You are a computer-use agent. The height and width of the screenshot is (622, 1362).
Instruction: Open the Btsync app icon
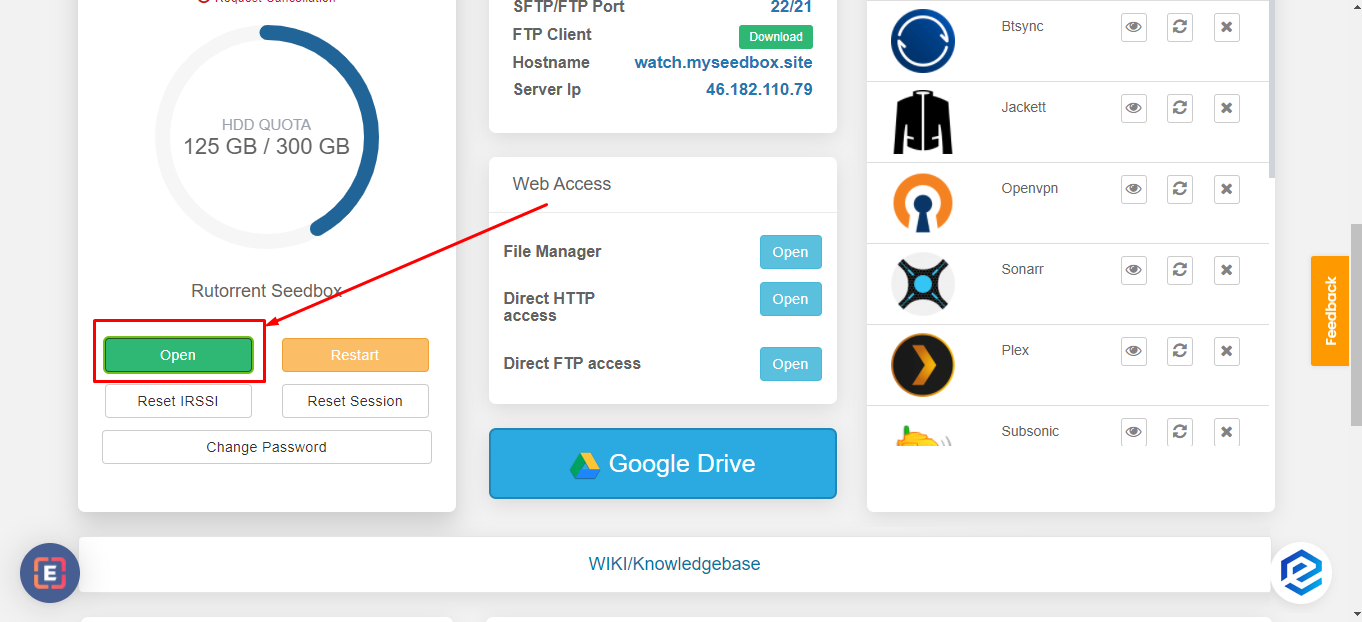[x=922, y=41]
